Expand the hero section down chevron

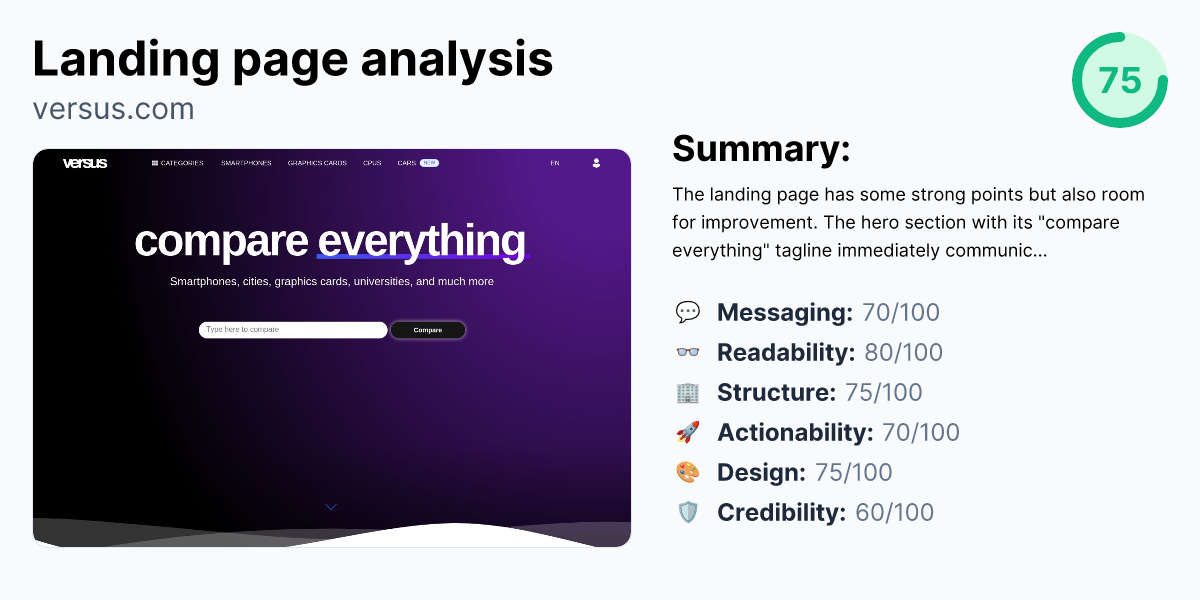(x=331, y=507)
